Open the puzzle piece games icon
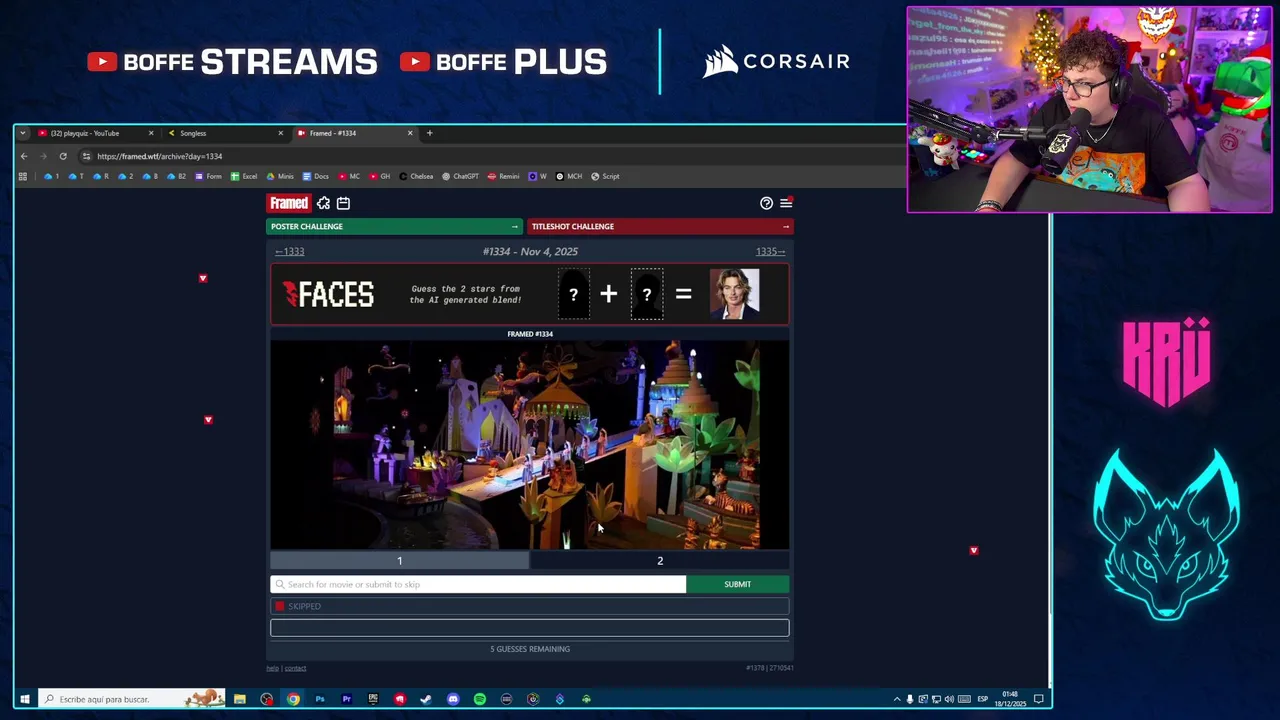The height and width of the screenshot is (720, 1280). [x=323, y=203]
